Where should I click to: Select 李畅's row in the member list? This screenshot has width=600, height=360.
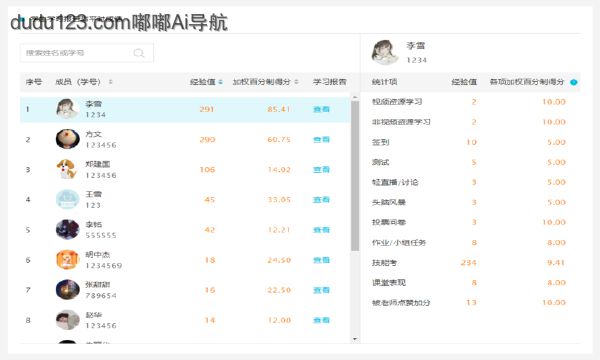click(185, 230)
